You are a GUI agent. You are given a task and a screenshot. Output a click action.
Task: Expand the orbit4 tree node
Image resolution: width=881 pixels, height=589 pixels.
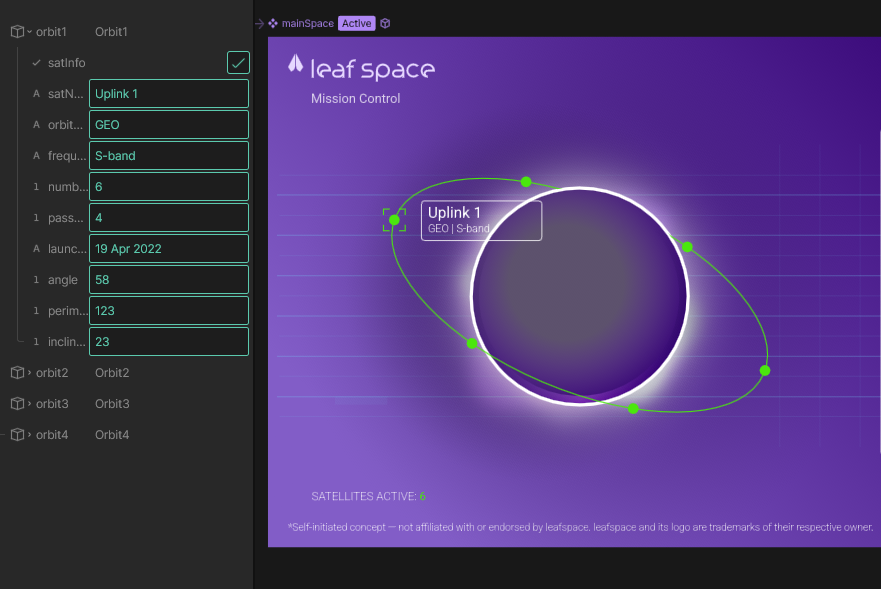29,434
